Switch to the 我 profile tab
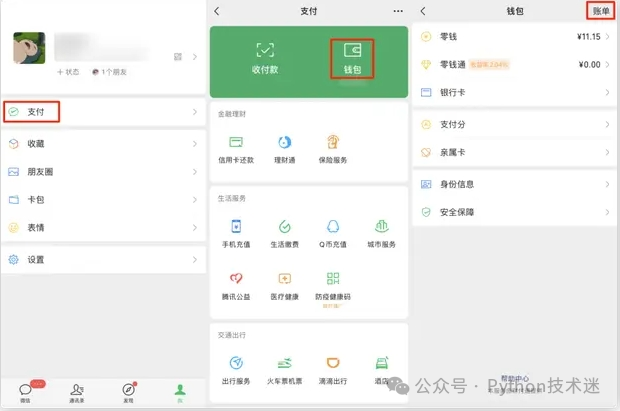620x411 pixels. click(x=180, y=393)
